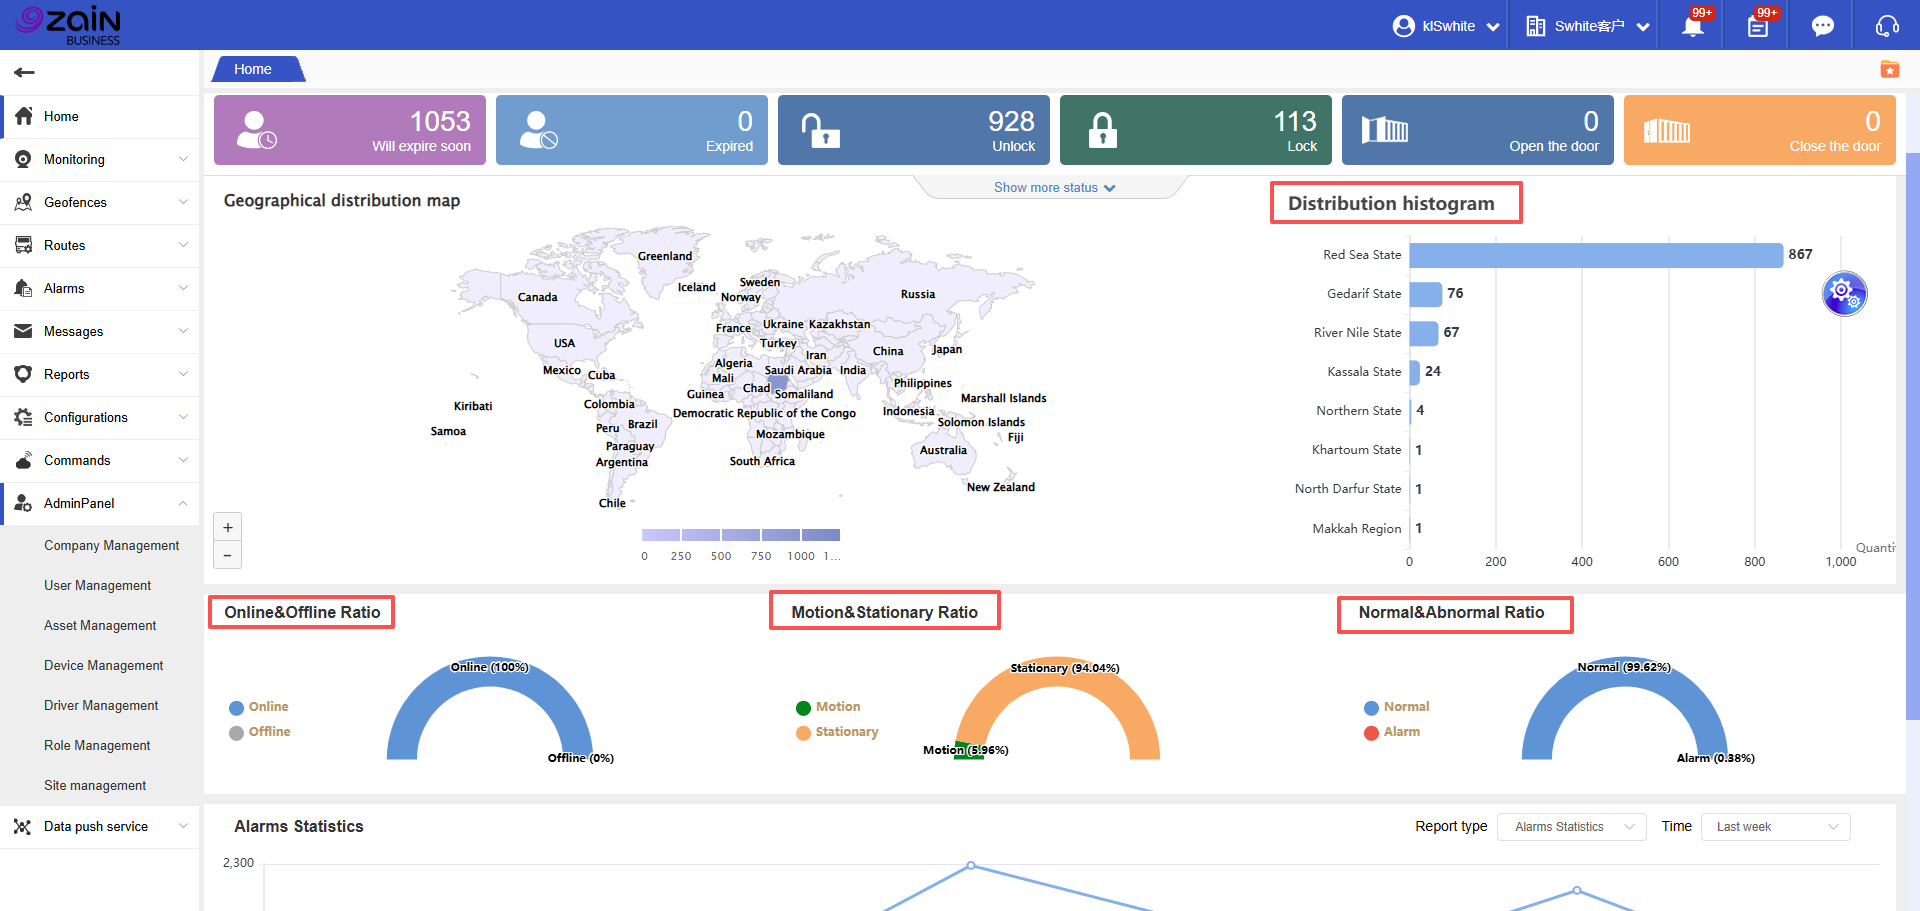The height and width of the screenshot is (911, 1920).
Task: Click the Red Sea State histogram bar
Action: click(x=1595, y=255)
